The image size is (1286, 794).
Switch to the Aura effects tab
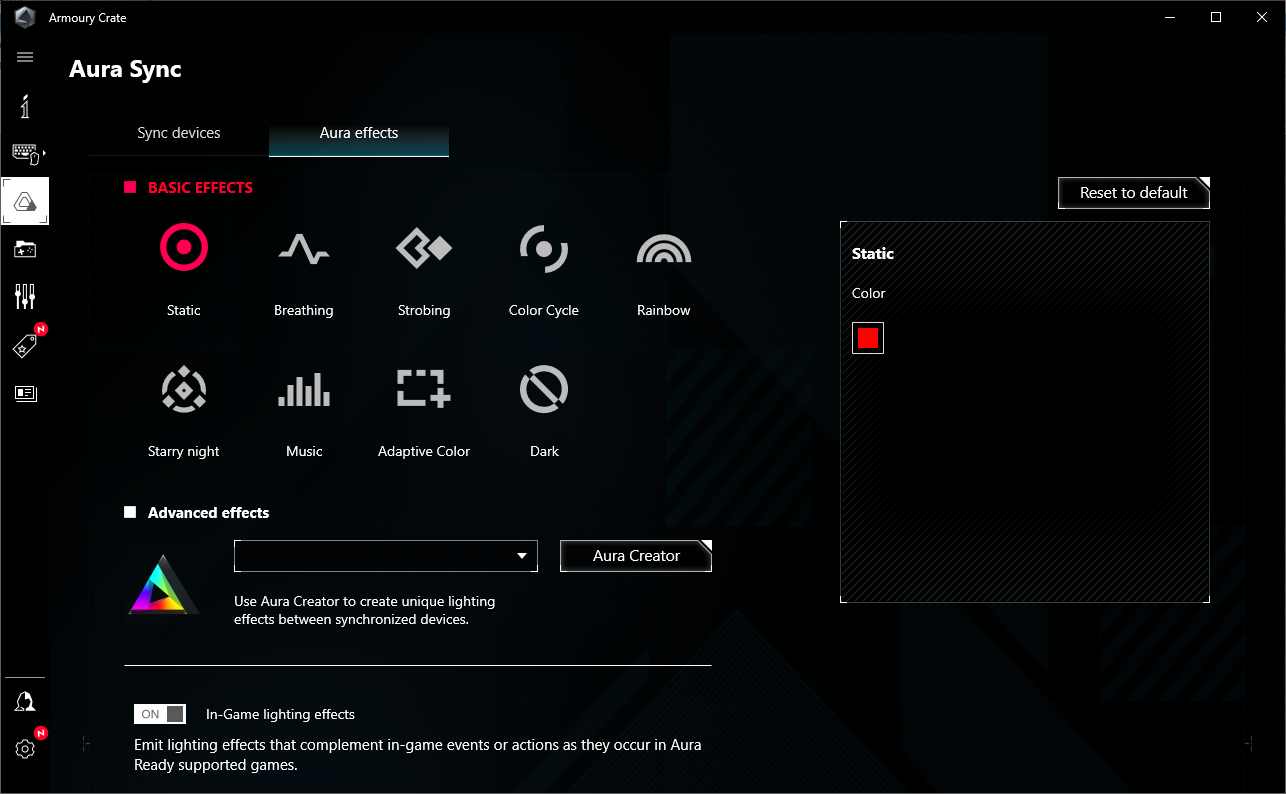tap(359, 133)
